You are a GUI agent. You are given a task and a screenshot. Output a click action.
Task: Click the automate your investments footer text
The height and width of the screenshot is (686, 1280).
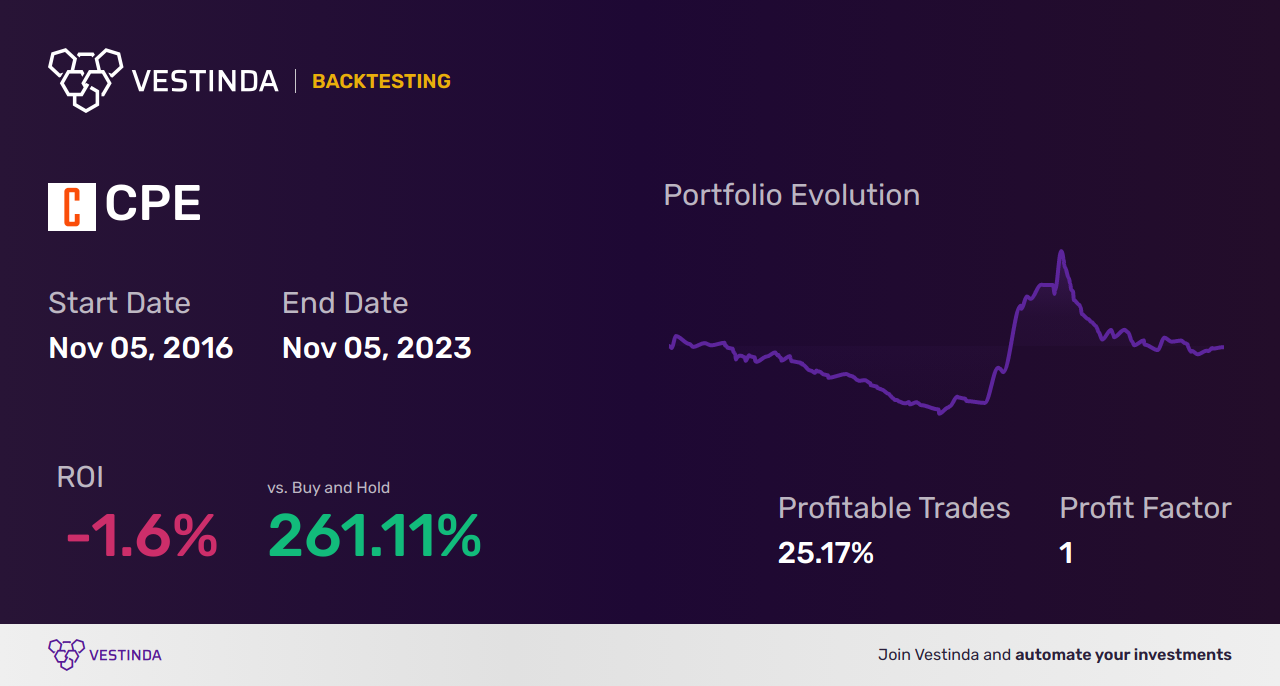click(1123, 655)
